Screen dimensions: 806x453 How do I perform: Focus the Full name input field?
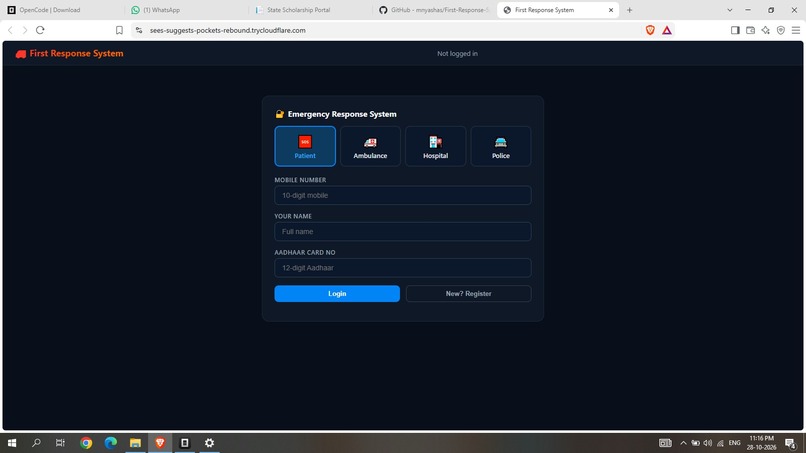pyautogui.click(x=402, y=231)
